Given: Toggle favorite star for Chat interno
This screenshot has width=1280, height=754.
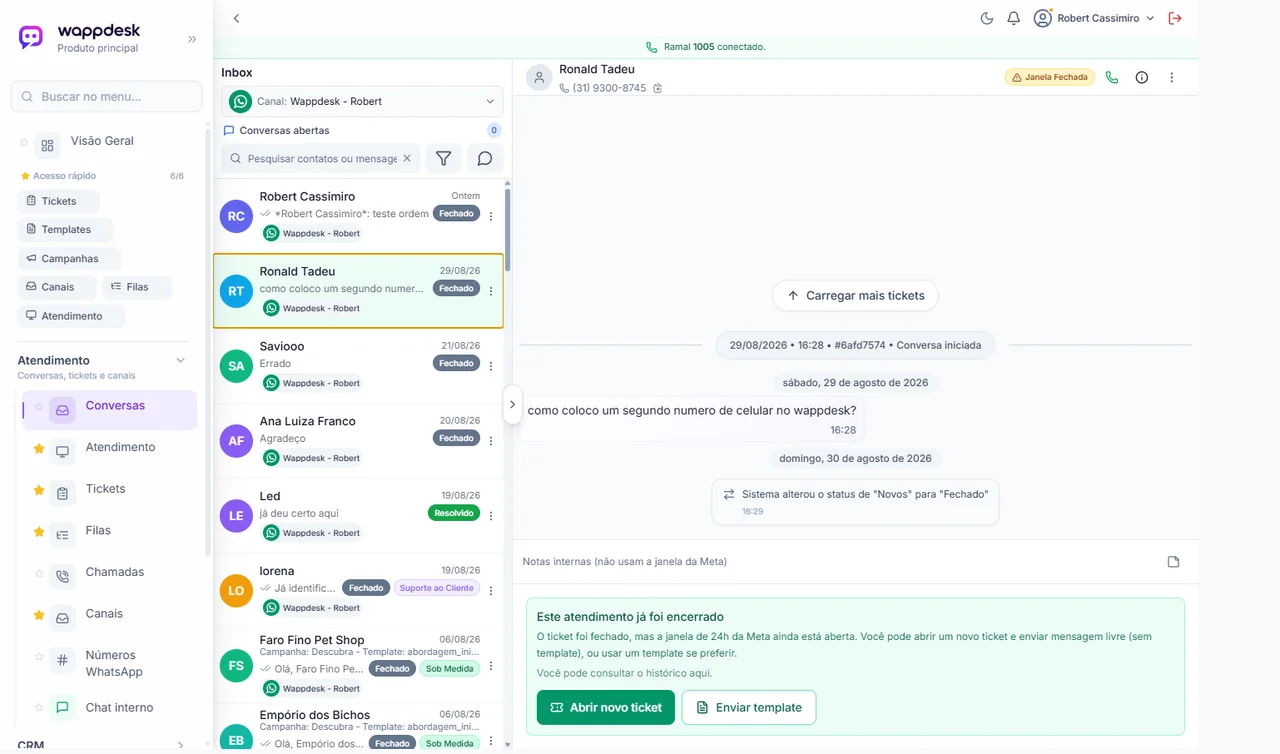Looking at the screenshot, I should [39, 709].
